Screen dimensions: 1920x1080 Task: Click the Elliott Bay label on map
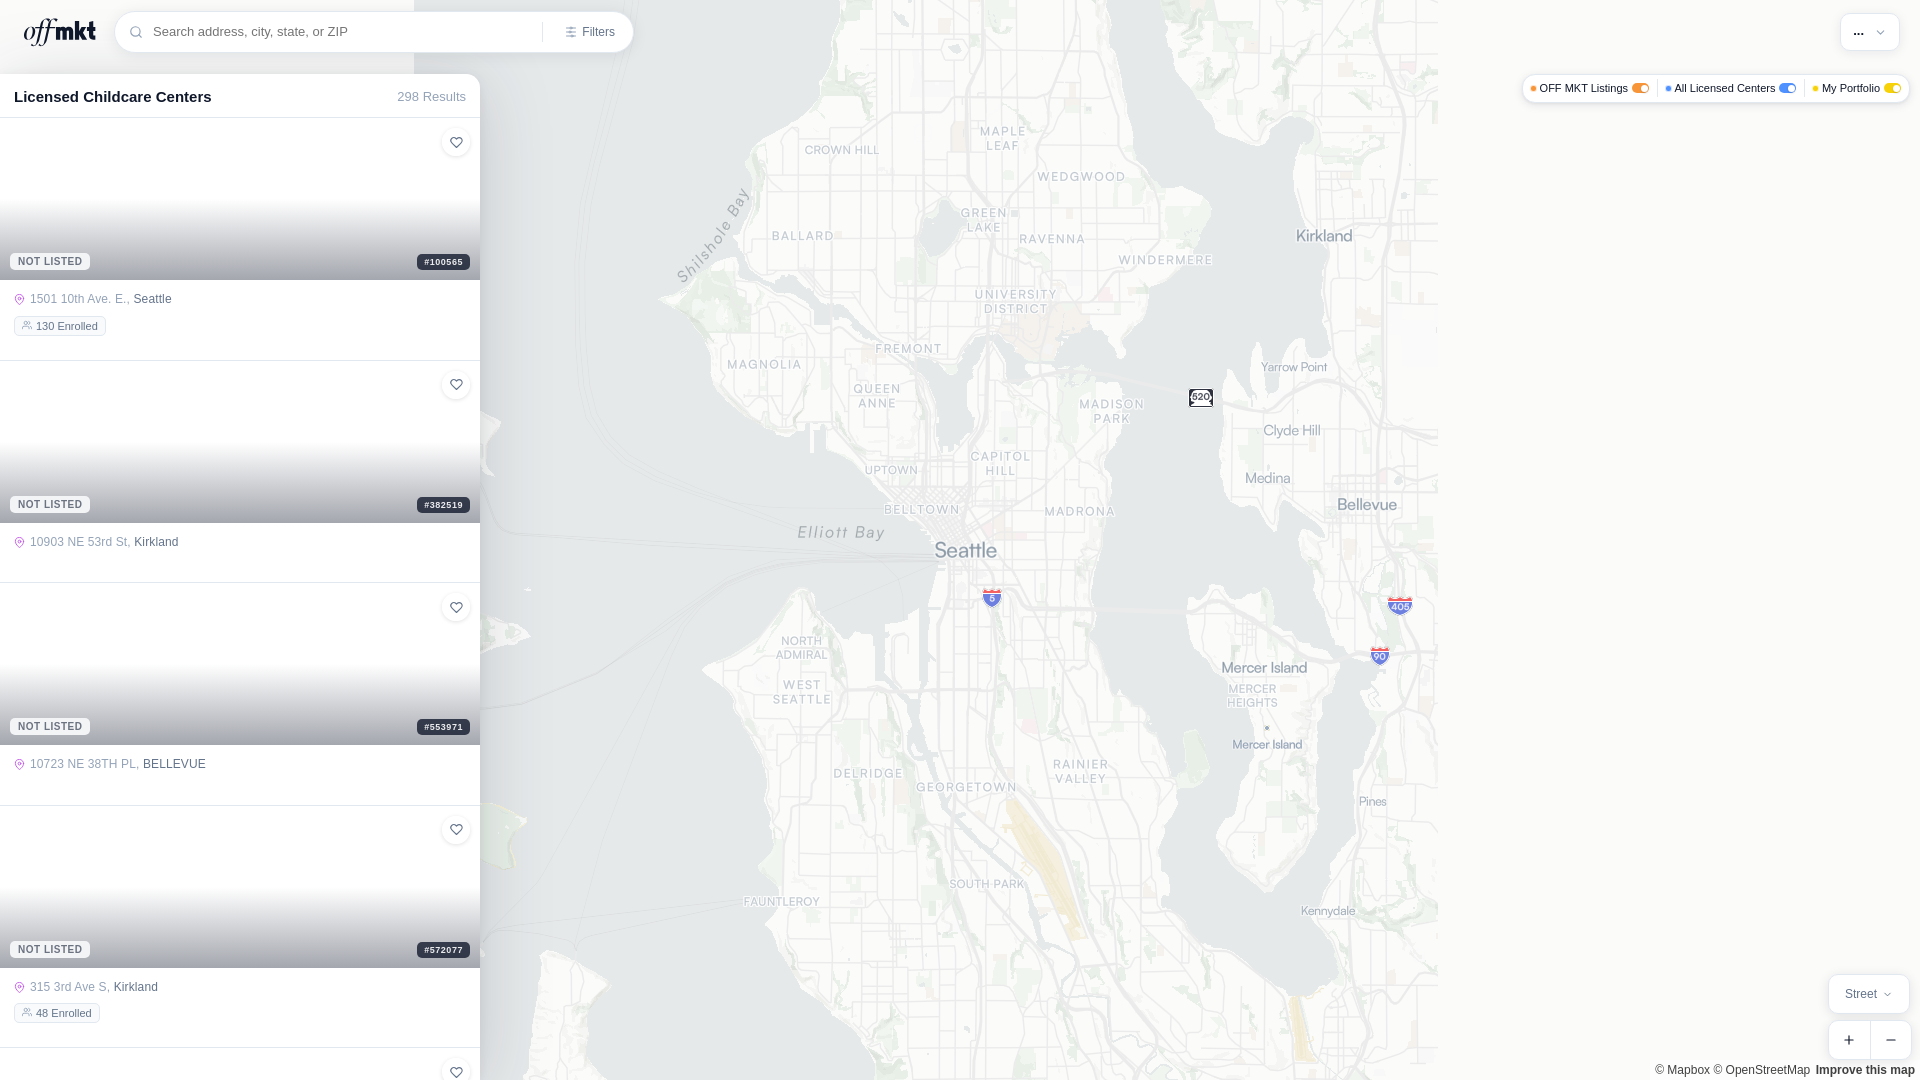pos(841,533)
